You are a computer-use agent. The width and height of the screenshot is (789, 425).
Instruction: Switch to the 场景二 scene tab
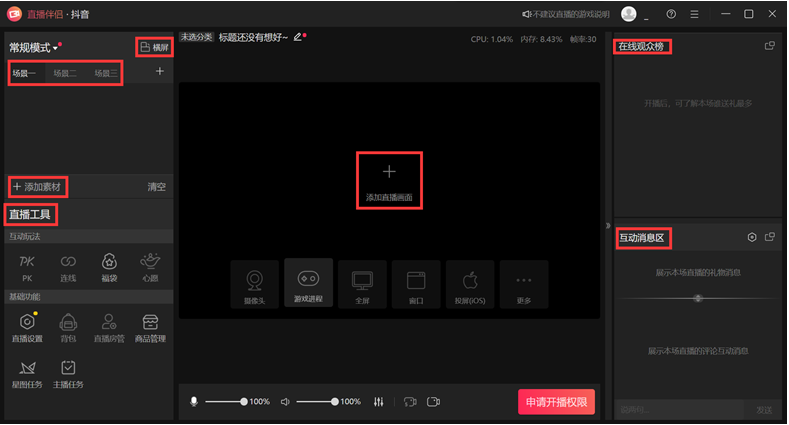coord(64,73)
